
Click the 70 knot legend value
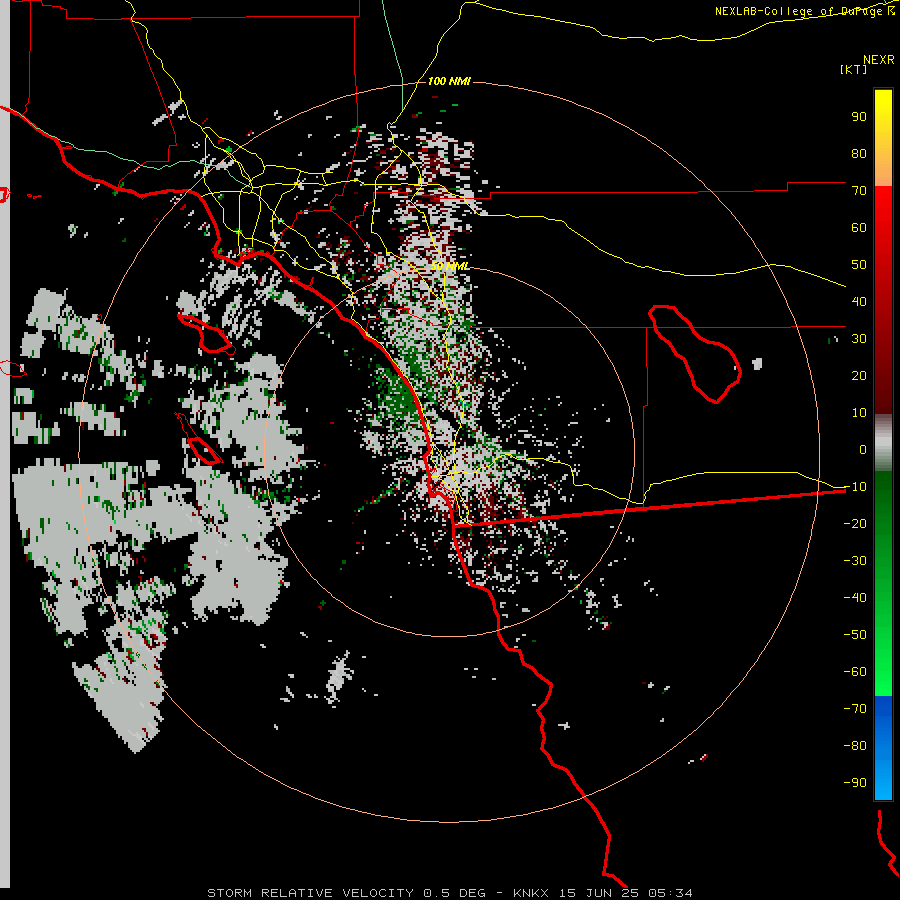(859, 191)
